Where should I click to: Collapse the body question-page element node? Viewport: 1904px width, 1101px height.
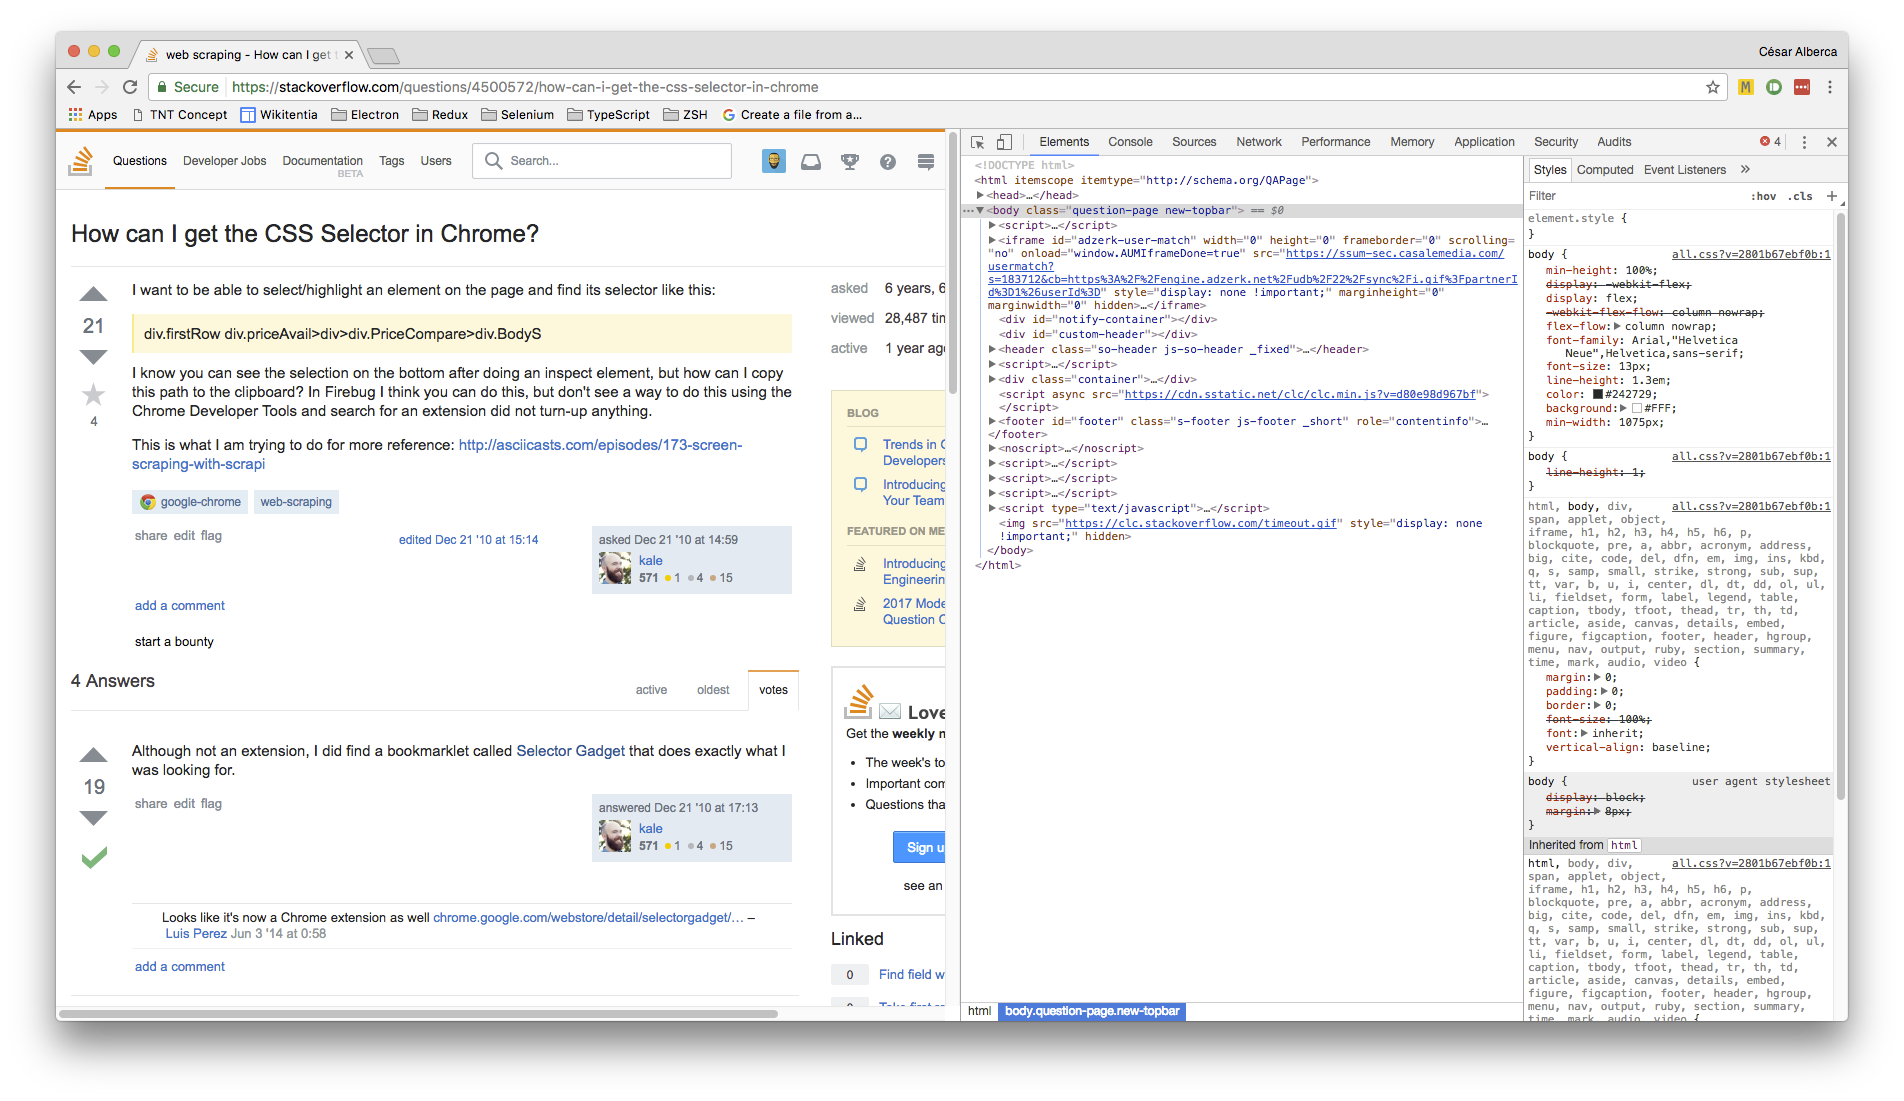tap(980, 210)
